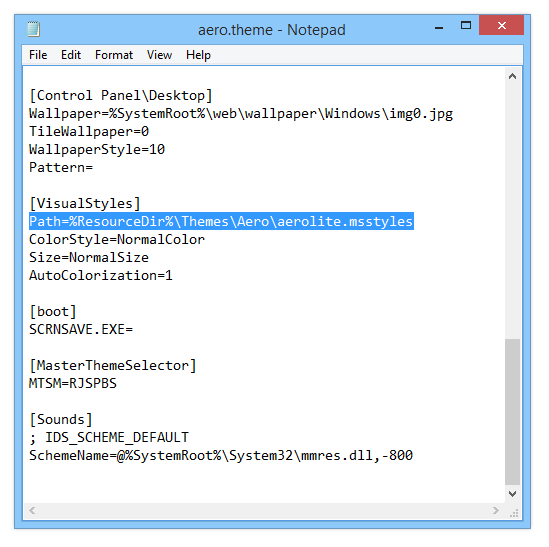The height and width of the screenshot is (547, 549).
Task: Click the highlighted Path=%ResourceDir% aerolite.msstyles line
Action: point(221,221)
